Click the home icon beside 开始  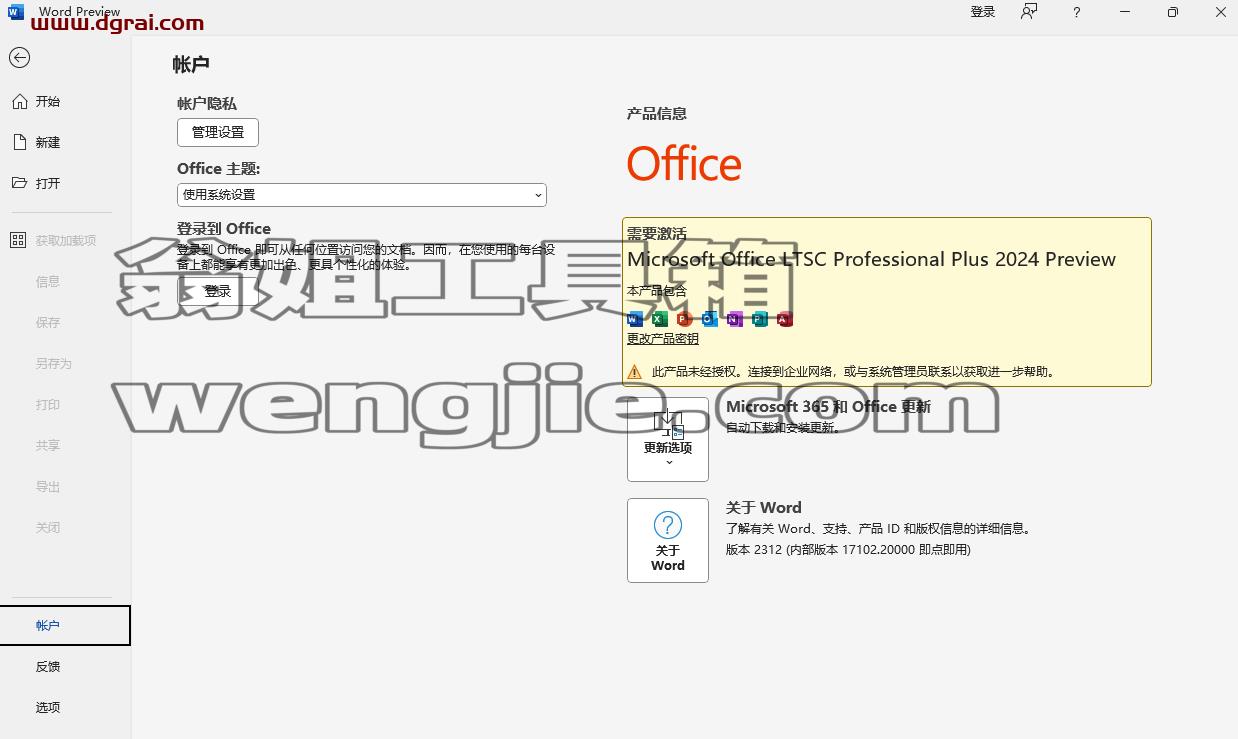point(19,101)
